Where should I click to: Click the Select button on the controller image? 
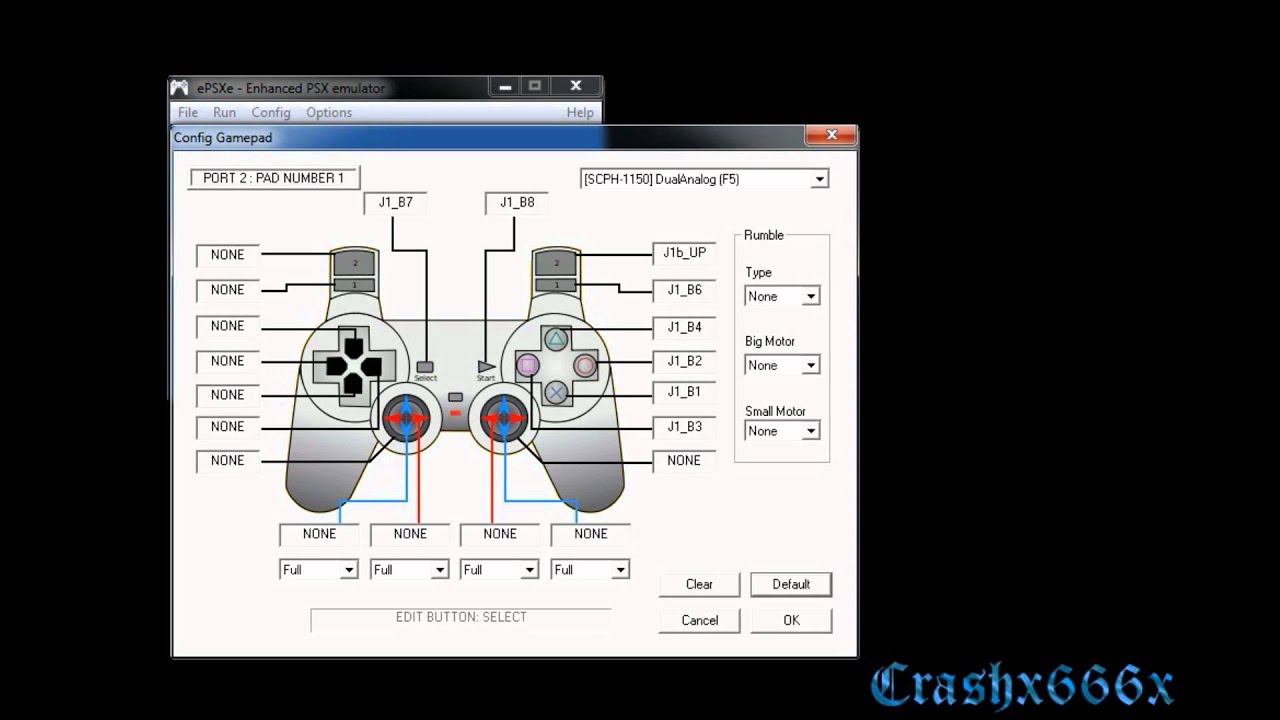tap(426, 367)
